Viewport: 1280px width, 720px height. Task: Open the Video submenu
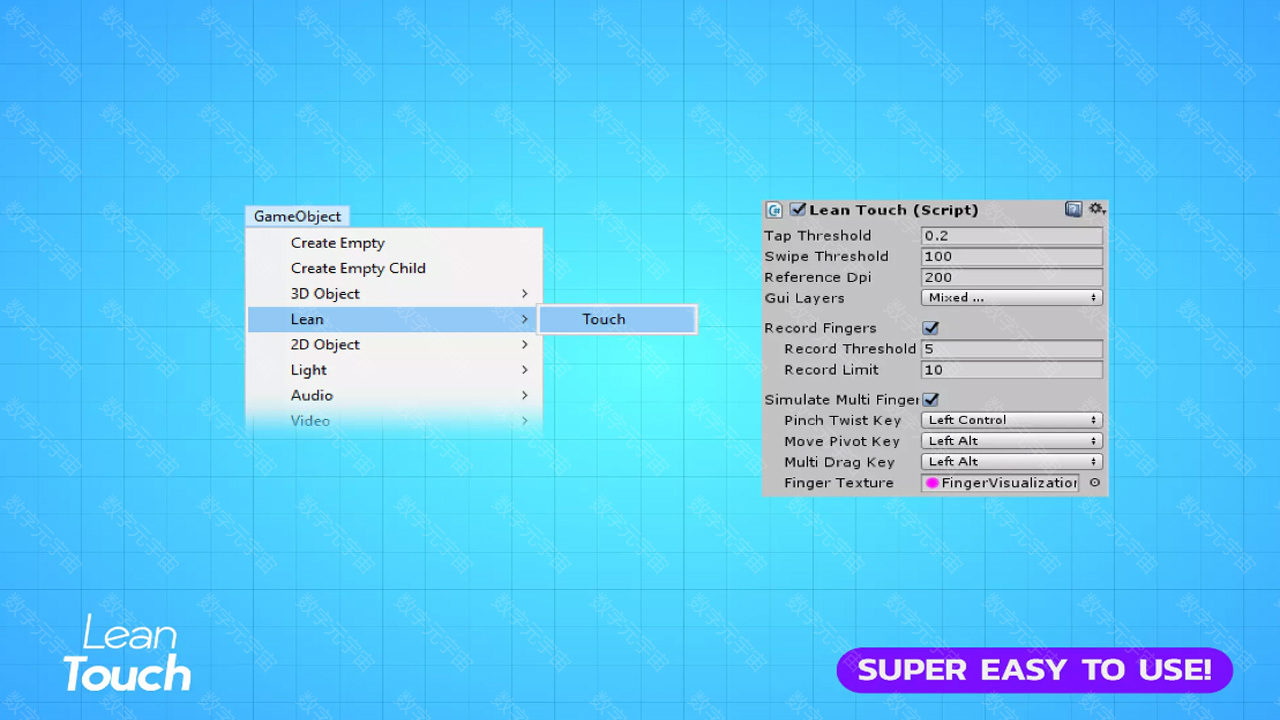tap(395, 421)
